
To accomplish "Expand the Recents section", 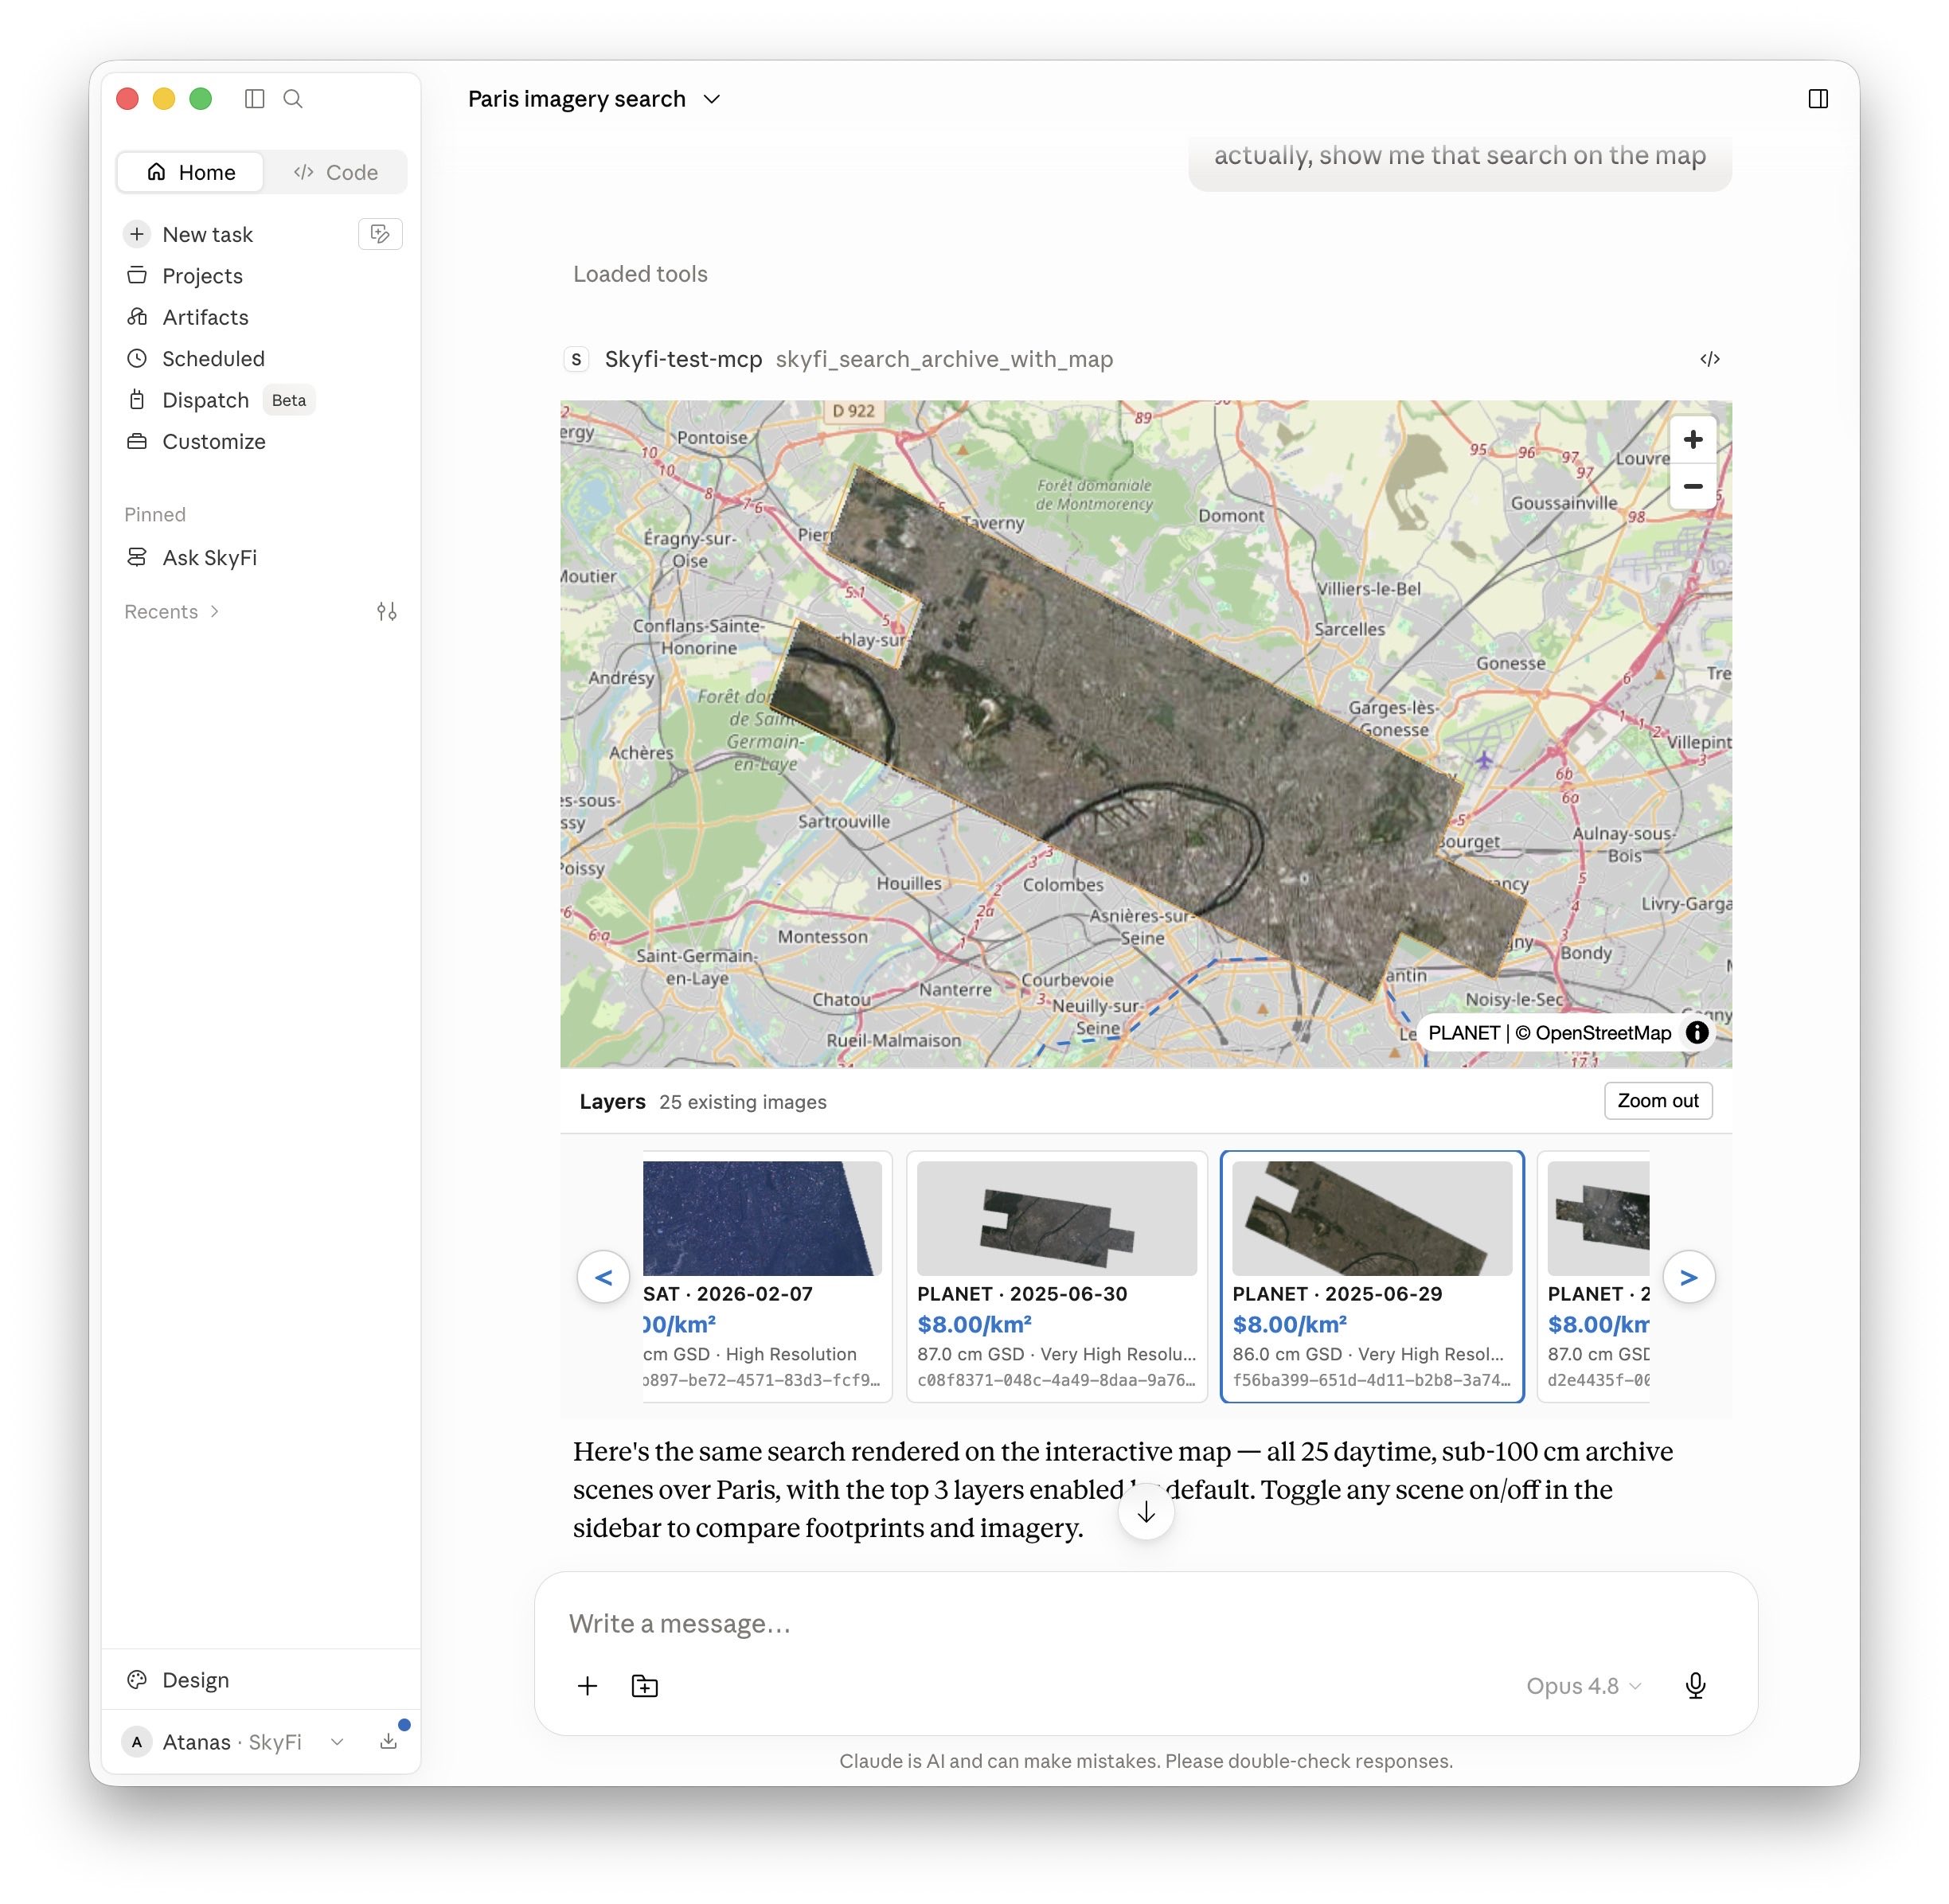I will (x=171, y=611).
